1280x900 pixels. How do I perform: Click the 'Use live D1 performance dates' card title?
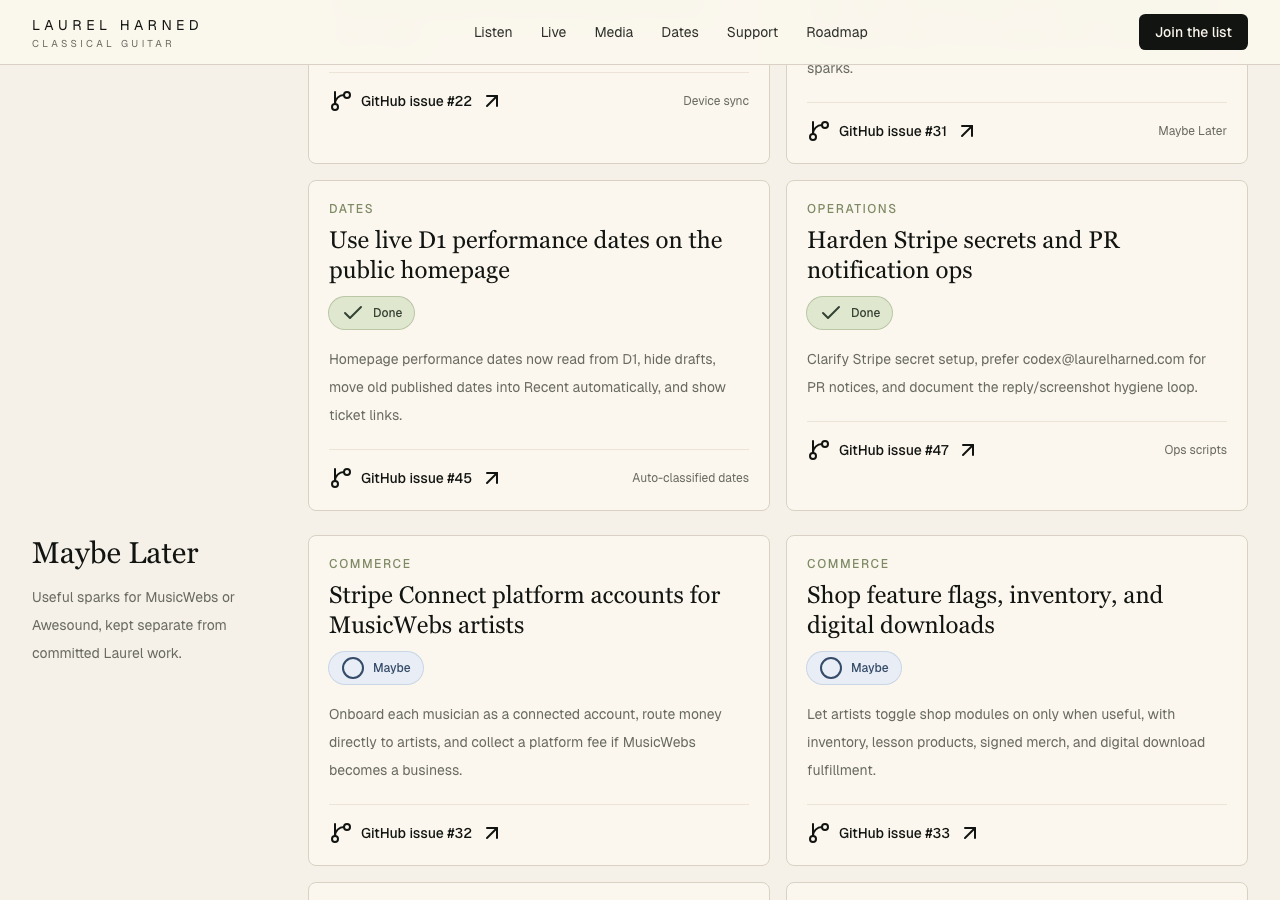(x=526, y=255)
